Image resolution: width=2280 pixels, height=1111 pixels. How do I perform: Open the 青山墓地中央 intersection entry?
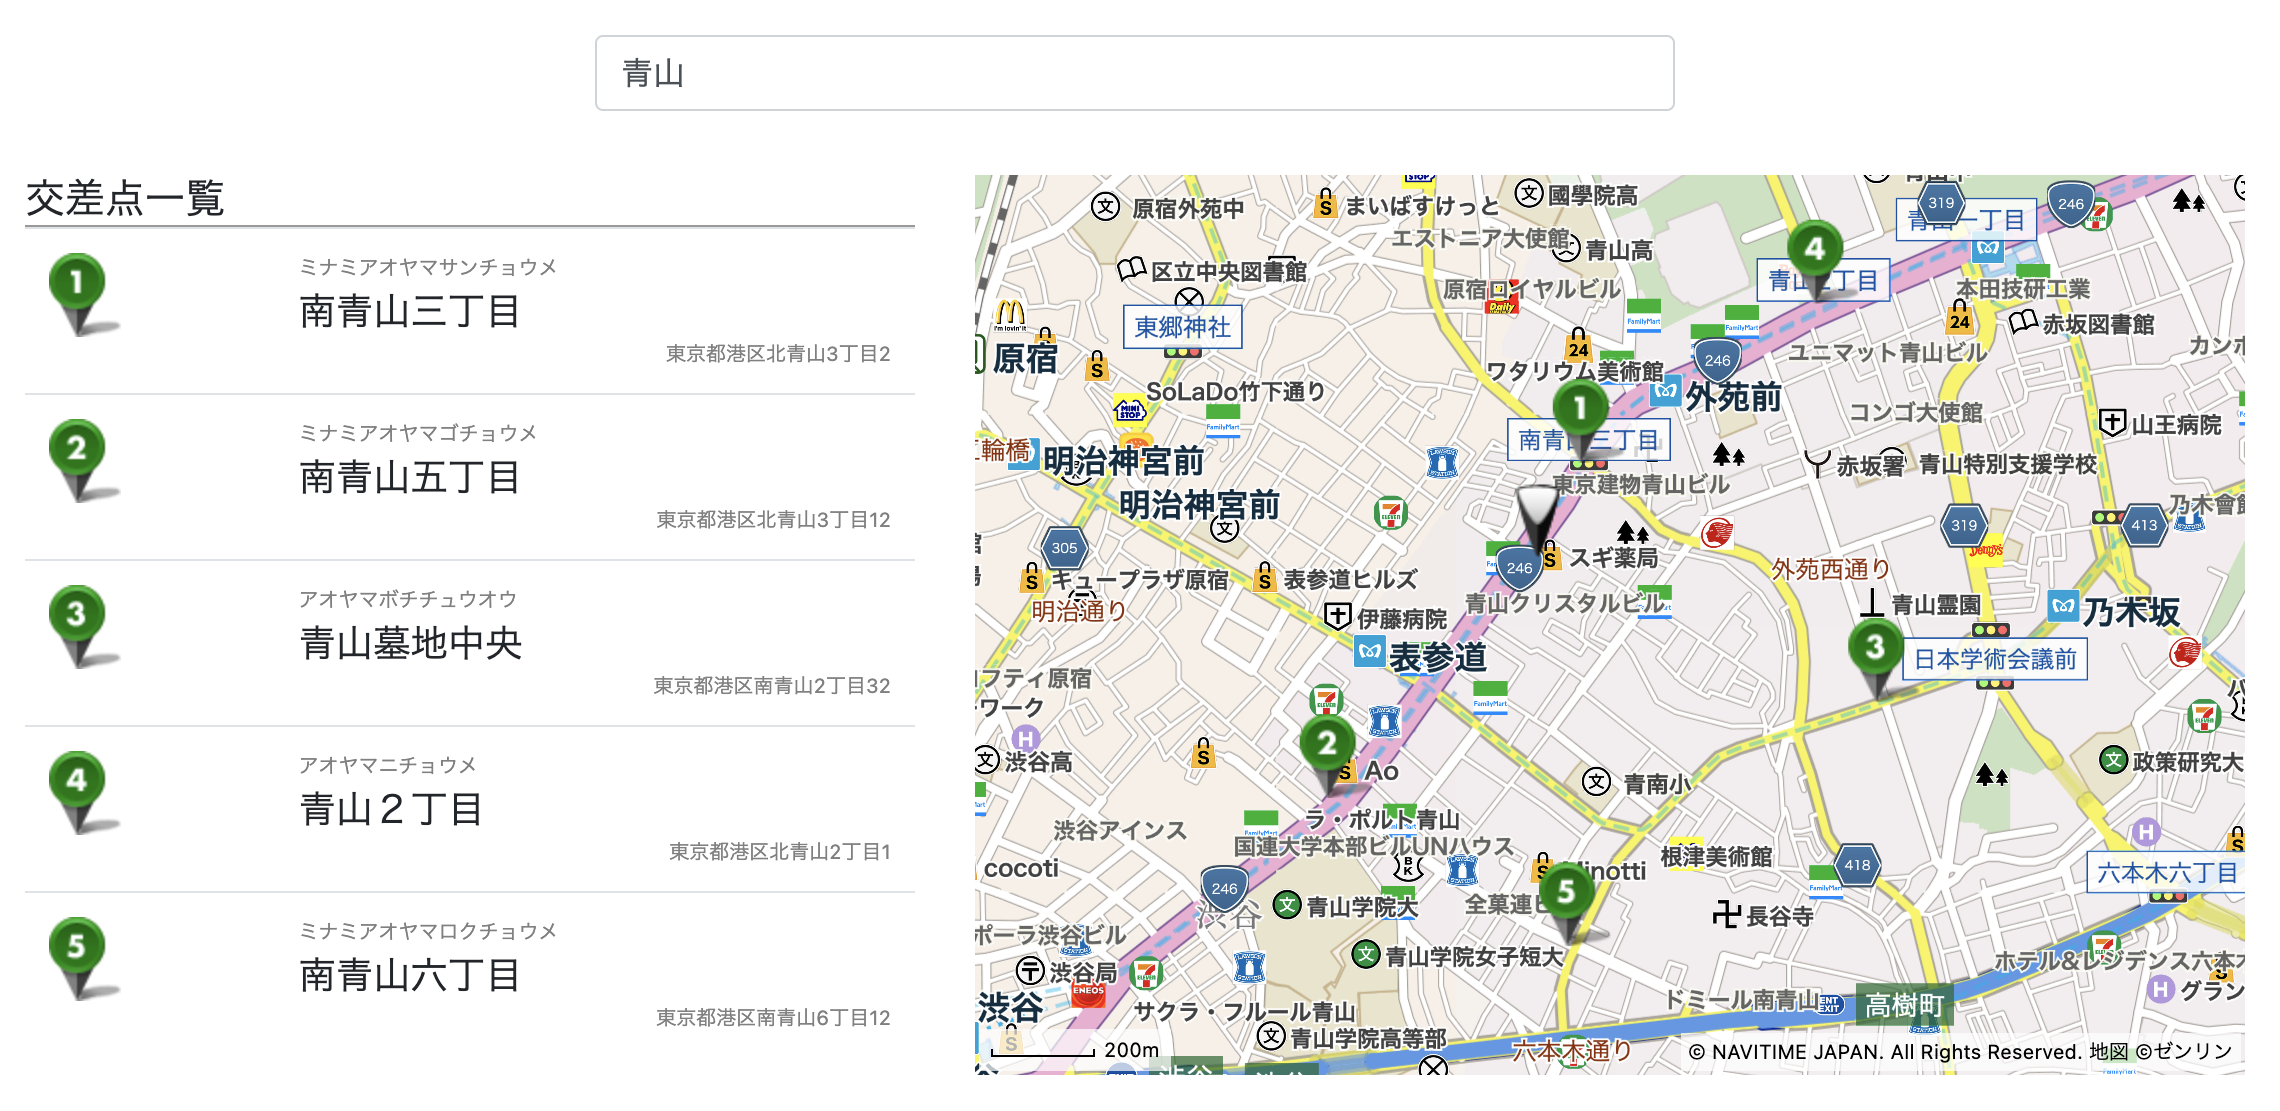470,643
